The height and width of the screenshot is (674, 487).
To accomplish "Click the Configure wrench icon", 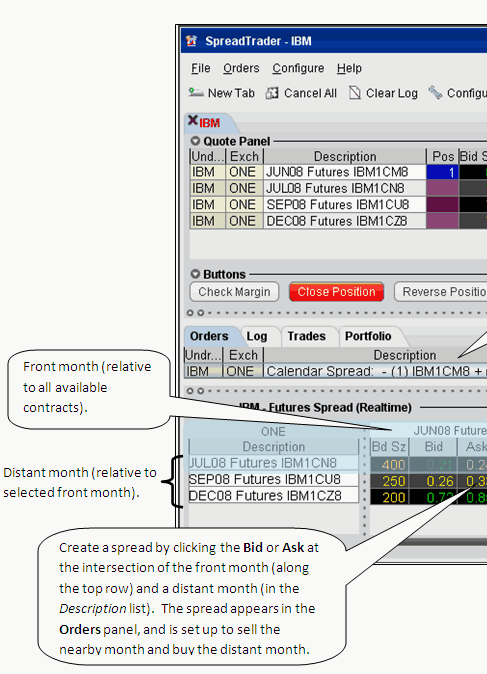I will [435, 92].
